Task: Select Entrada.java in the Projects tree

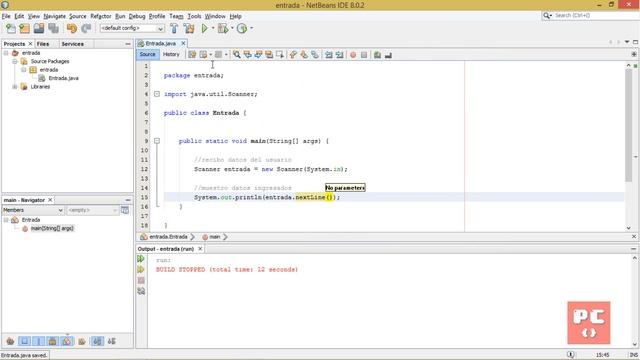Action: 63,78
